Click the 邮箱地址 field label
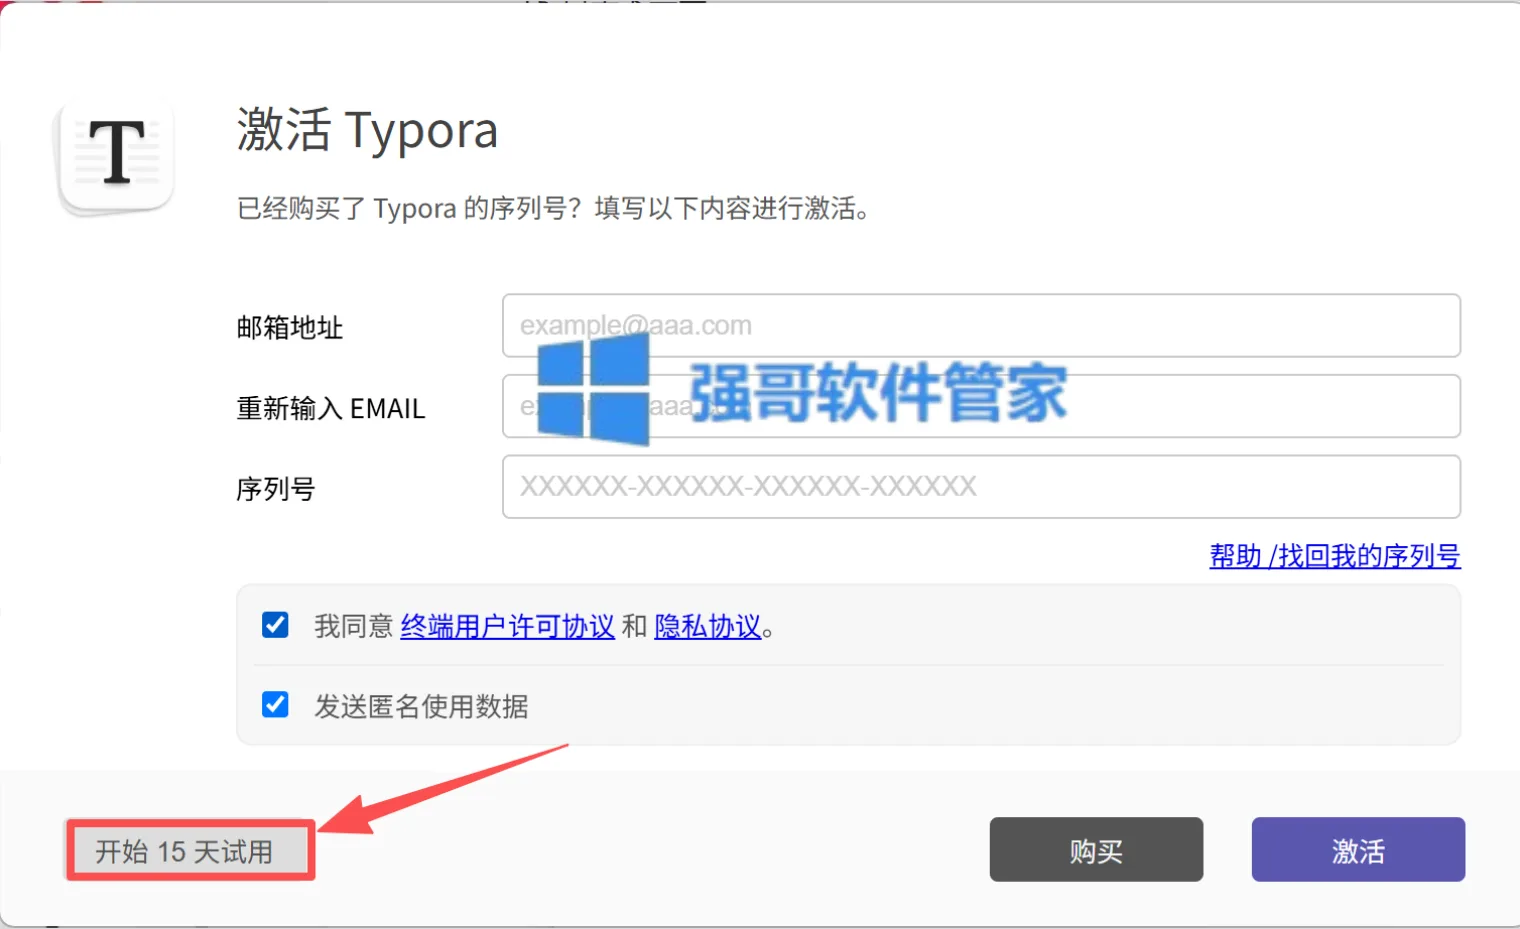 coord(290,328)
